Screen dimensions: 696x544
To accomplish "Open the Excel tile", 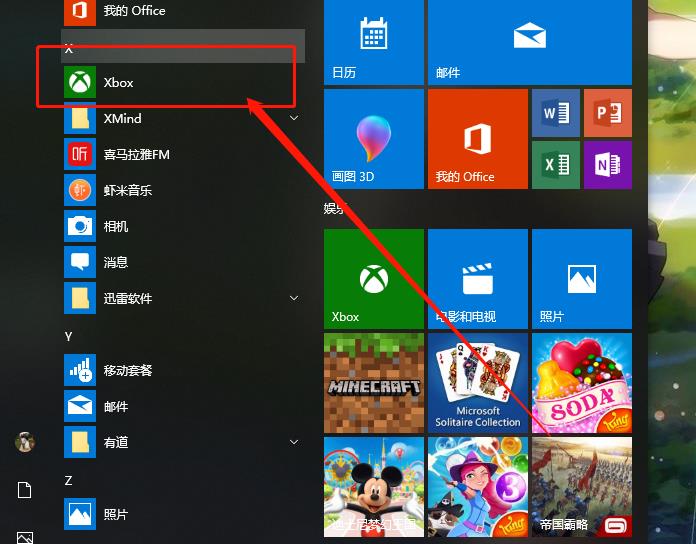I will pos(556,164).
